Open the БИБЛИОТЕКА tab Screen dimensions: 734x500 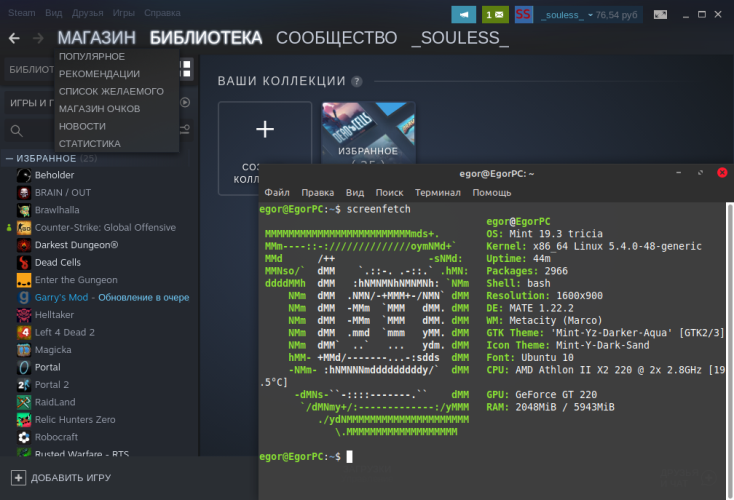click(x=206, y=38)
